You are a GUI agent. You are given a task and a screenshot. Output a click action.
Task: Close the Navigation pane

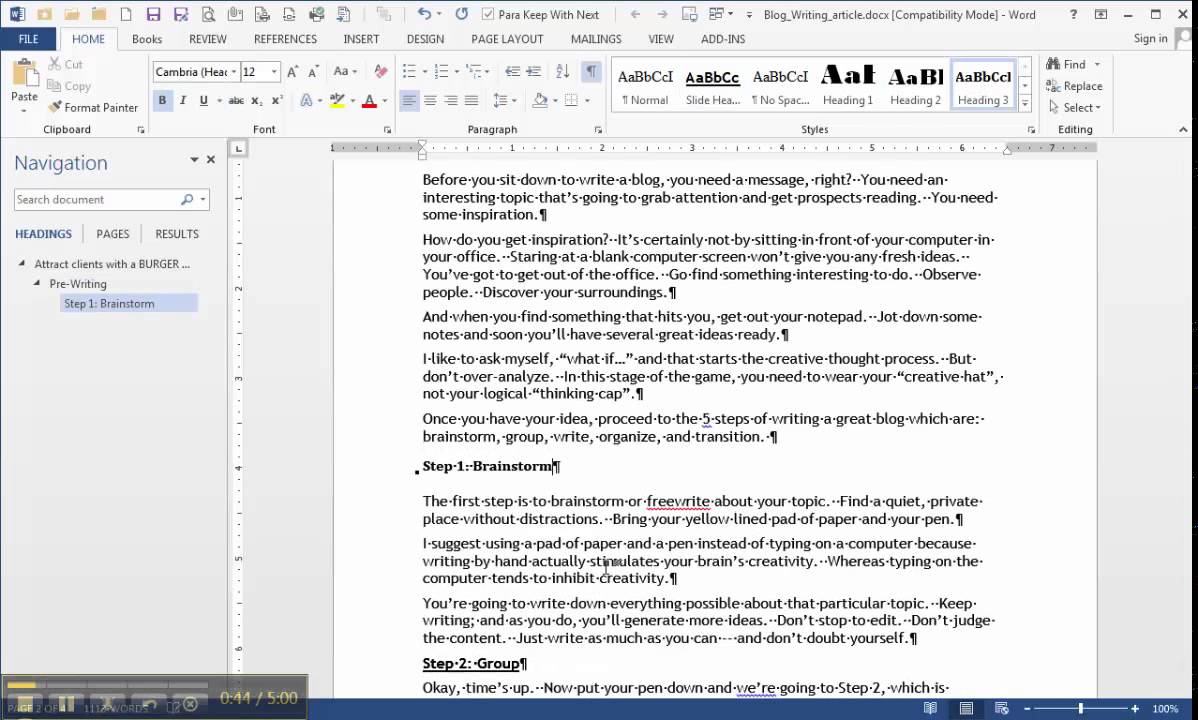tap(211, 160)
